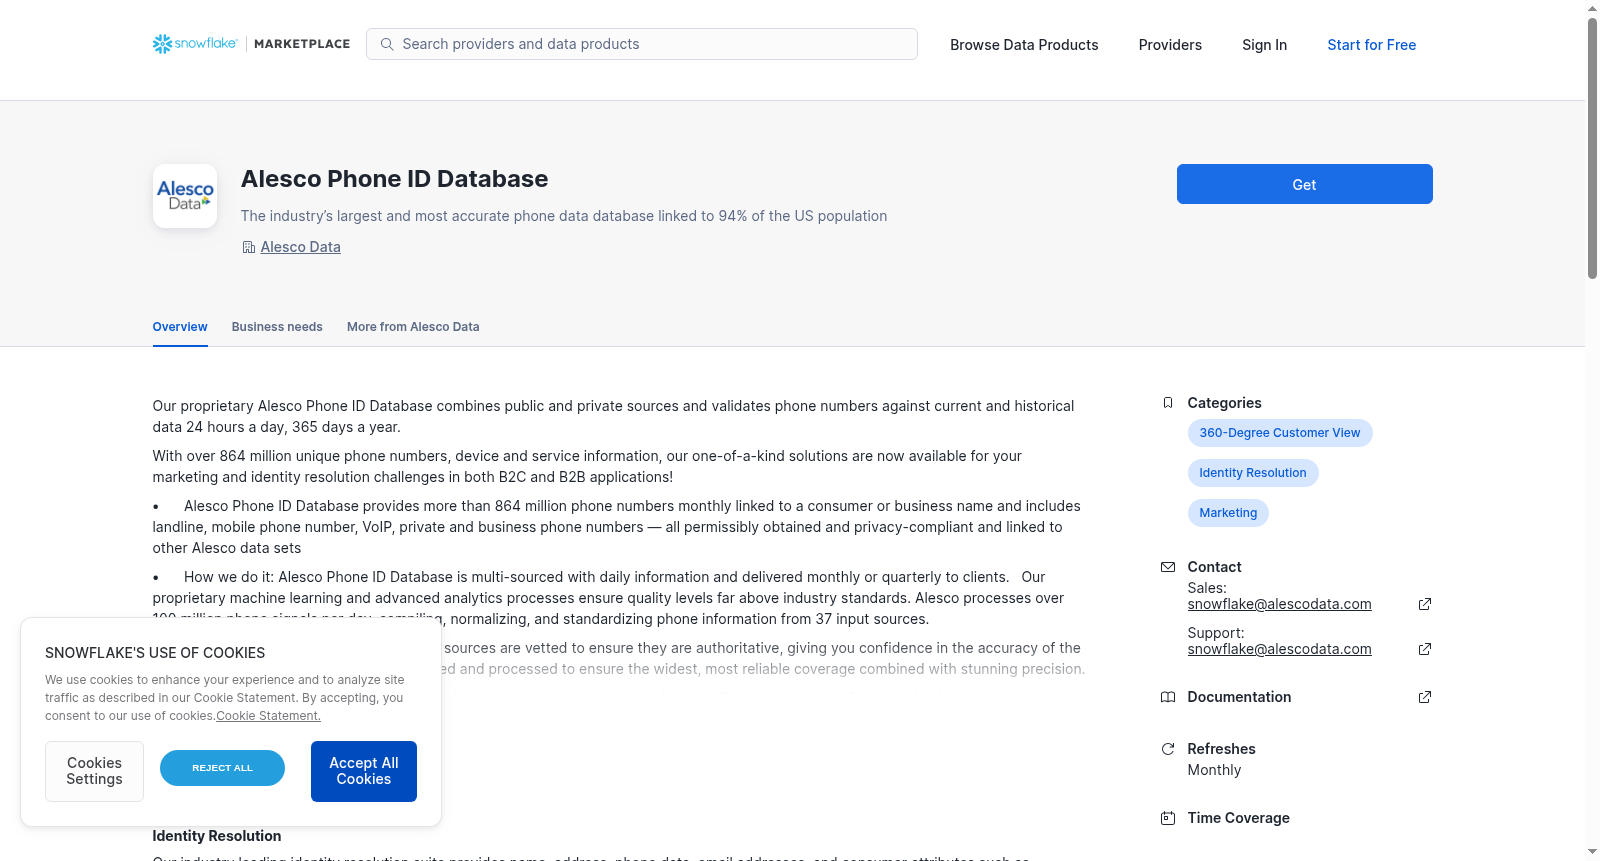Open the Alesco Data provider link
Viewport: 1600px width, 861px height.
300,247
